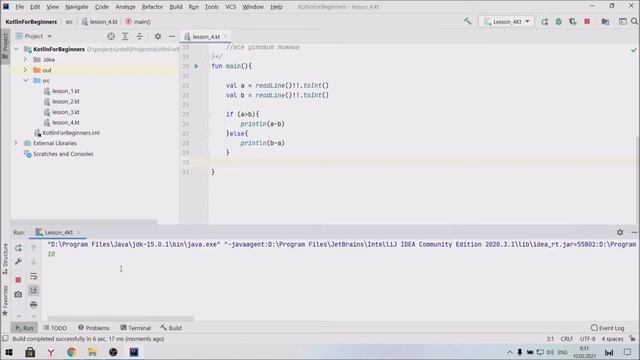This screenshot has height=360, width=640.
Task: Hide the Project panel with minus icon
Action: [172, 36]
